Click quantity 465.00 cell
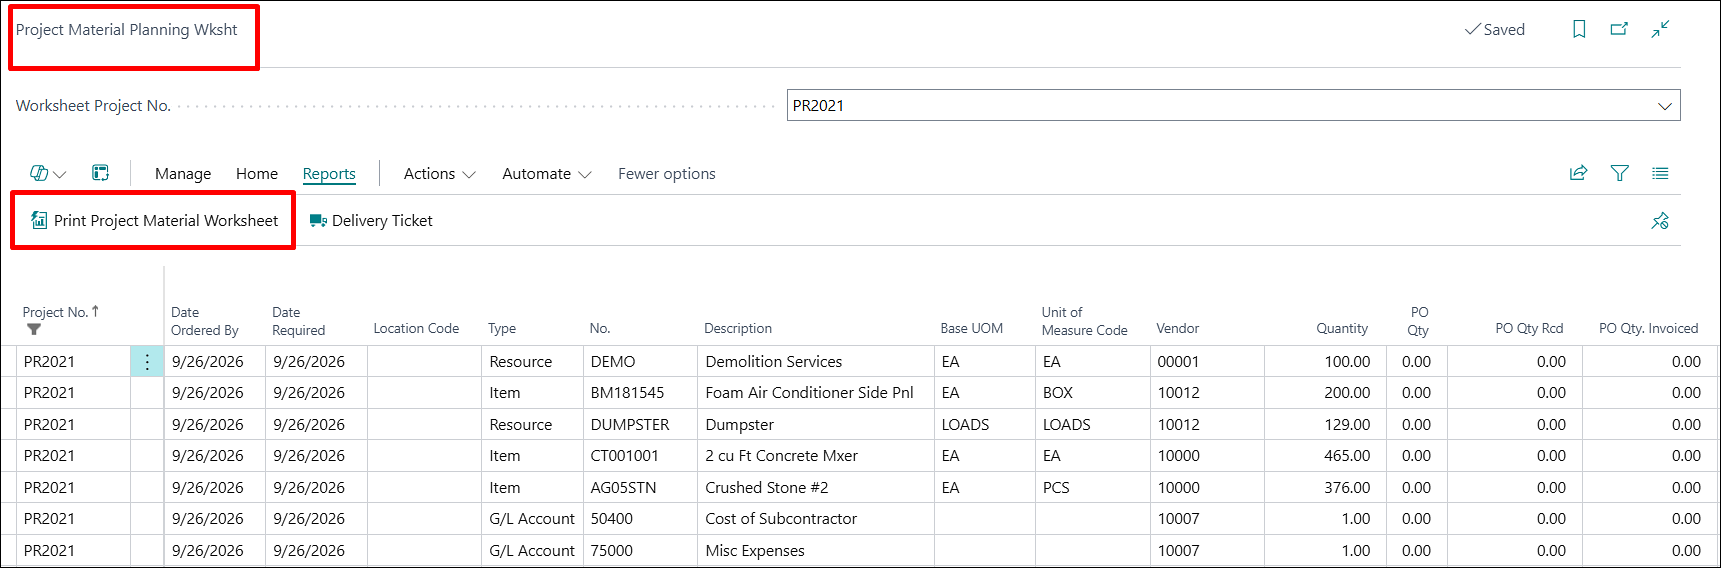The height and width of the screenshot is (568, 1721). pyautogui.click(x=1325, y=456)
